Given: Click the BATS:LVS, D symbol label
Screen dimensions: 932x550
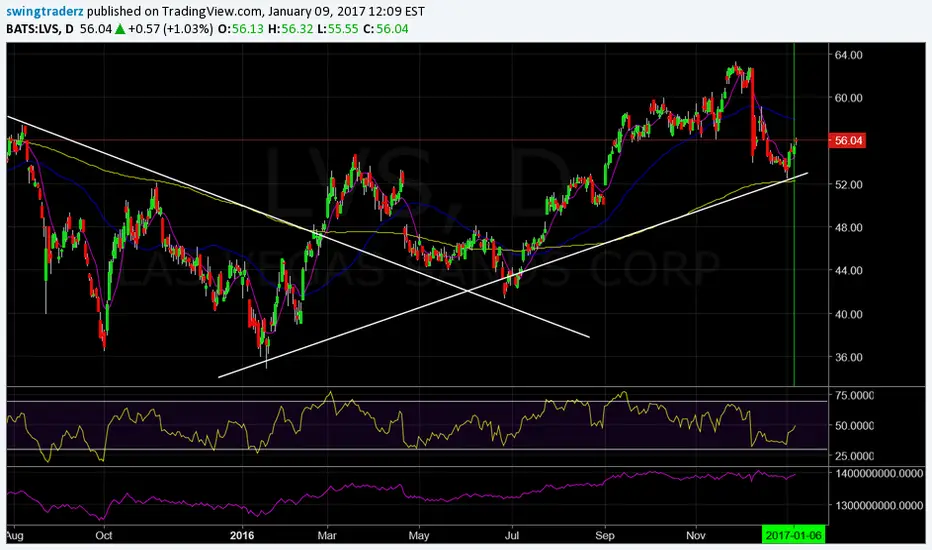Looking at the screenshot, I should point(40,29).
